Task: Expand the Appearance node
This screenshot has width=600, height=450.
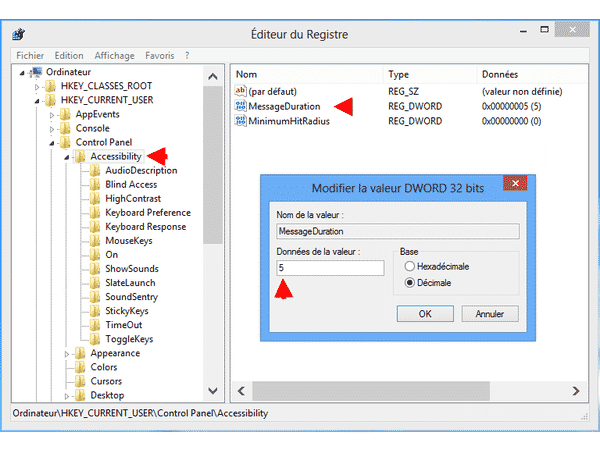Action: 67,354
